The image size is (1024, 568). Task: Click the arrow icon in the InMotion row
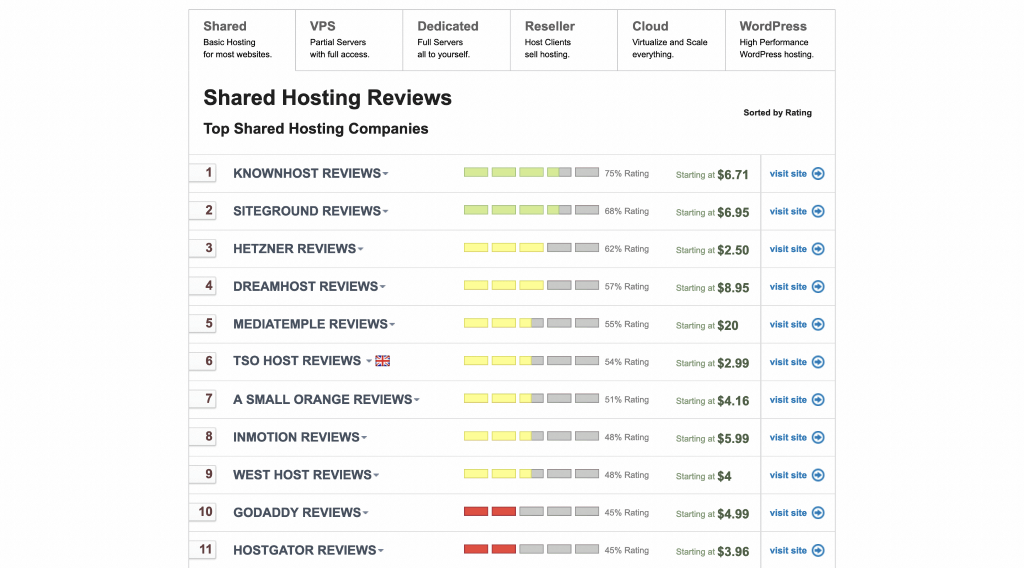click(x=818, y=438)
